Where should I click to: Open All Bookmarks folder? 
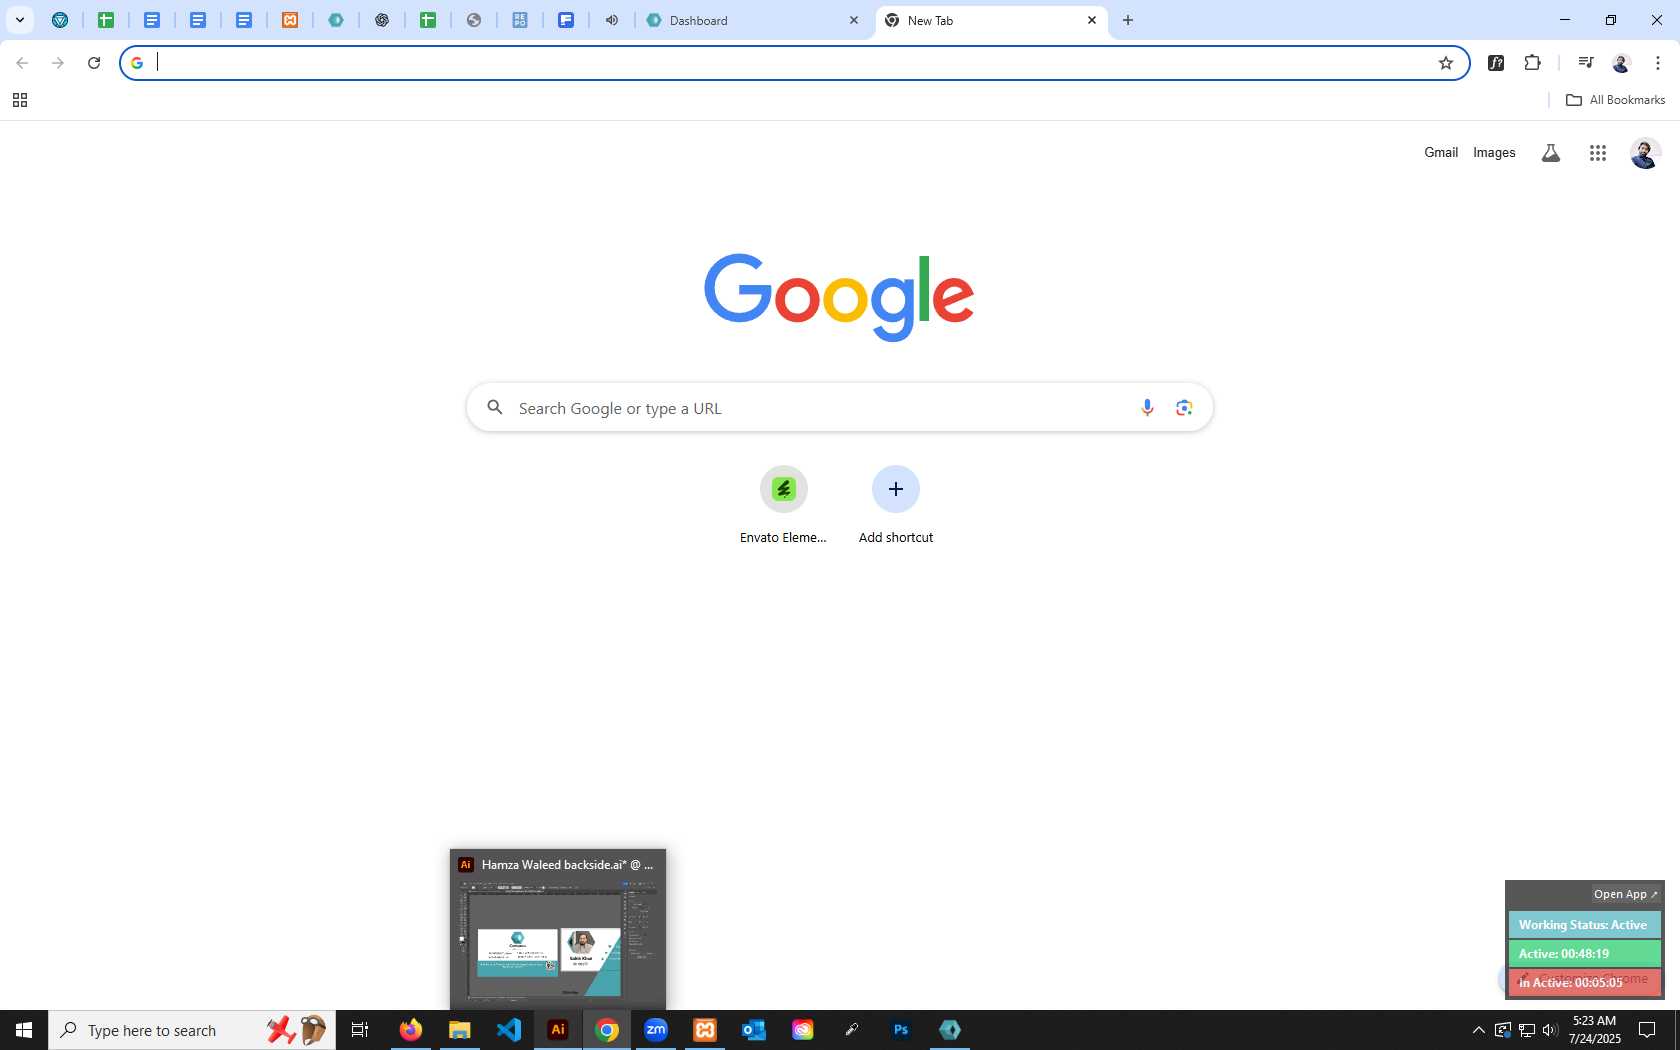(1615, 100)
